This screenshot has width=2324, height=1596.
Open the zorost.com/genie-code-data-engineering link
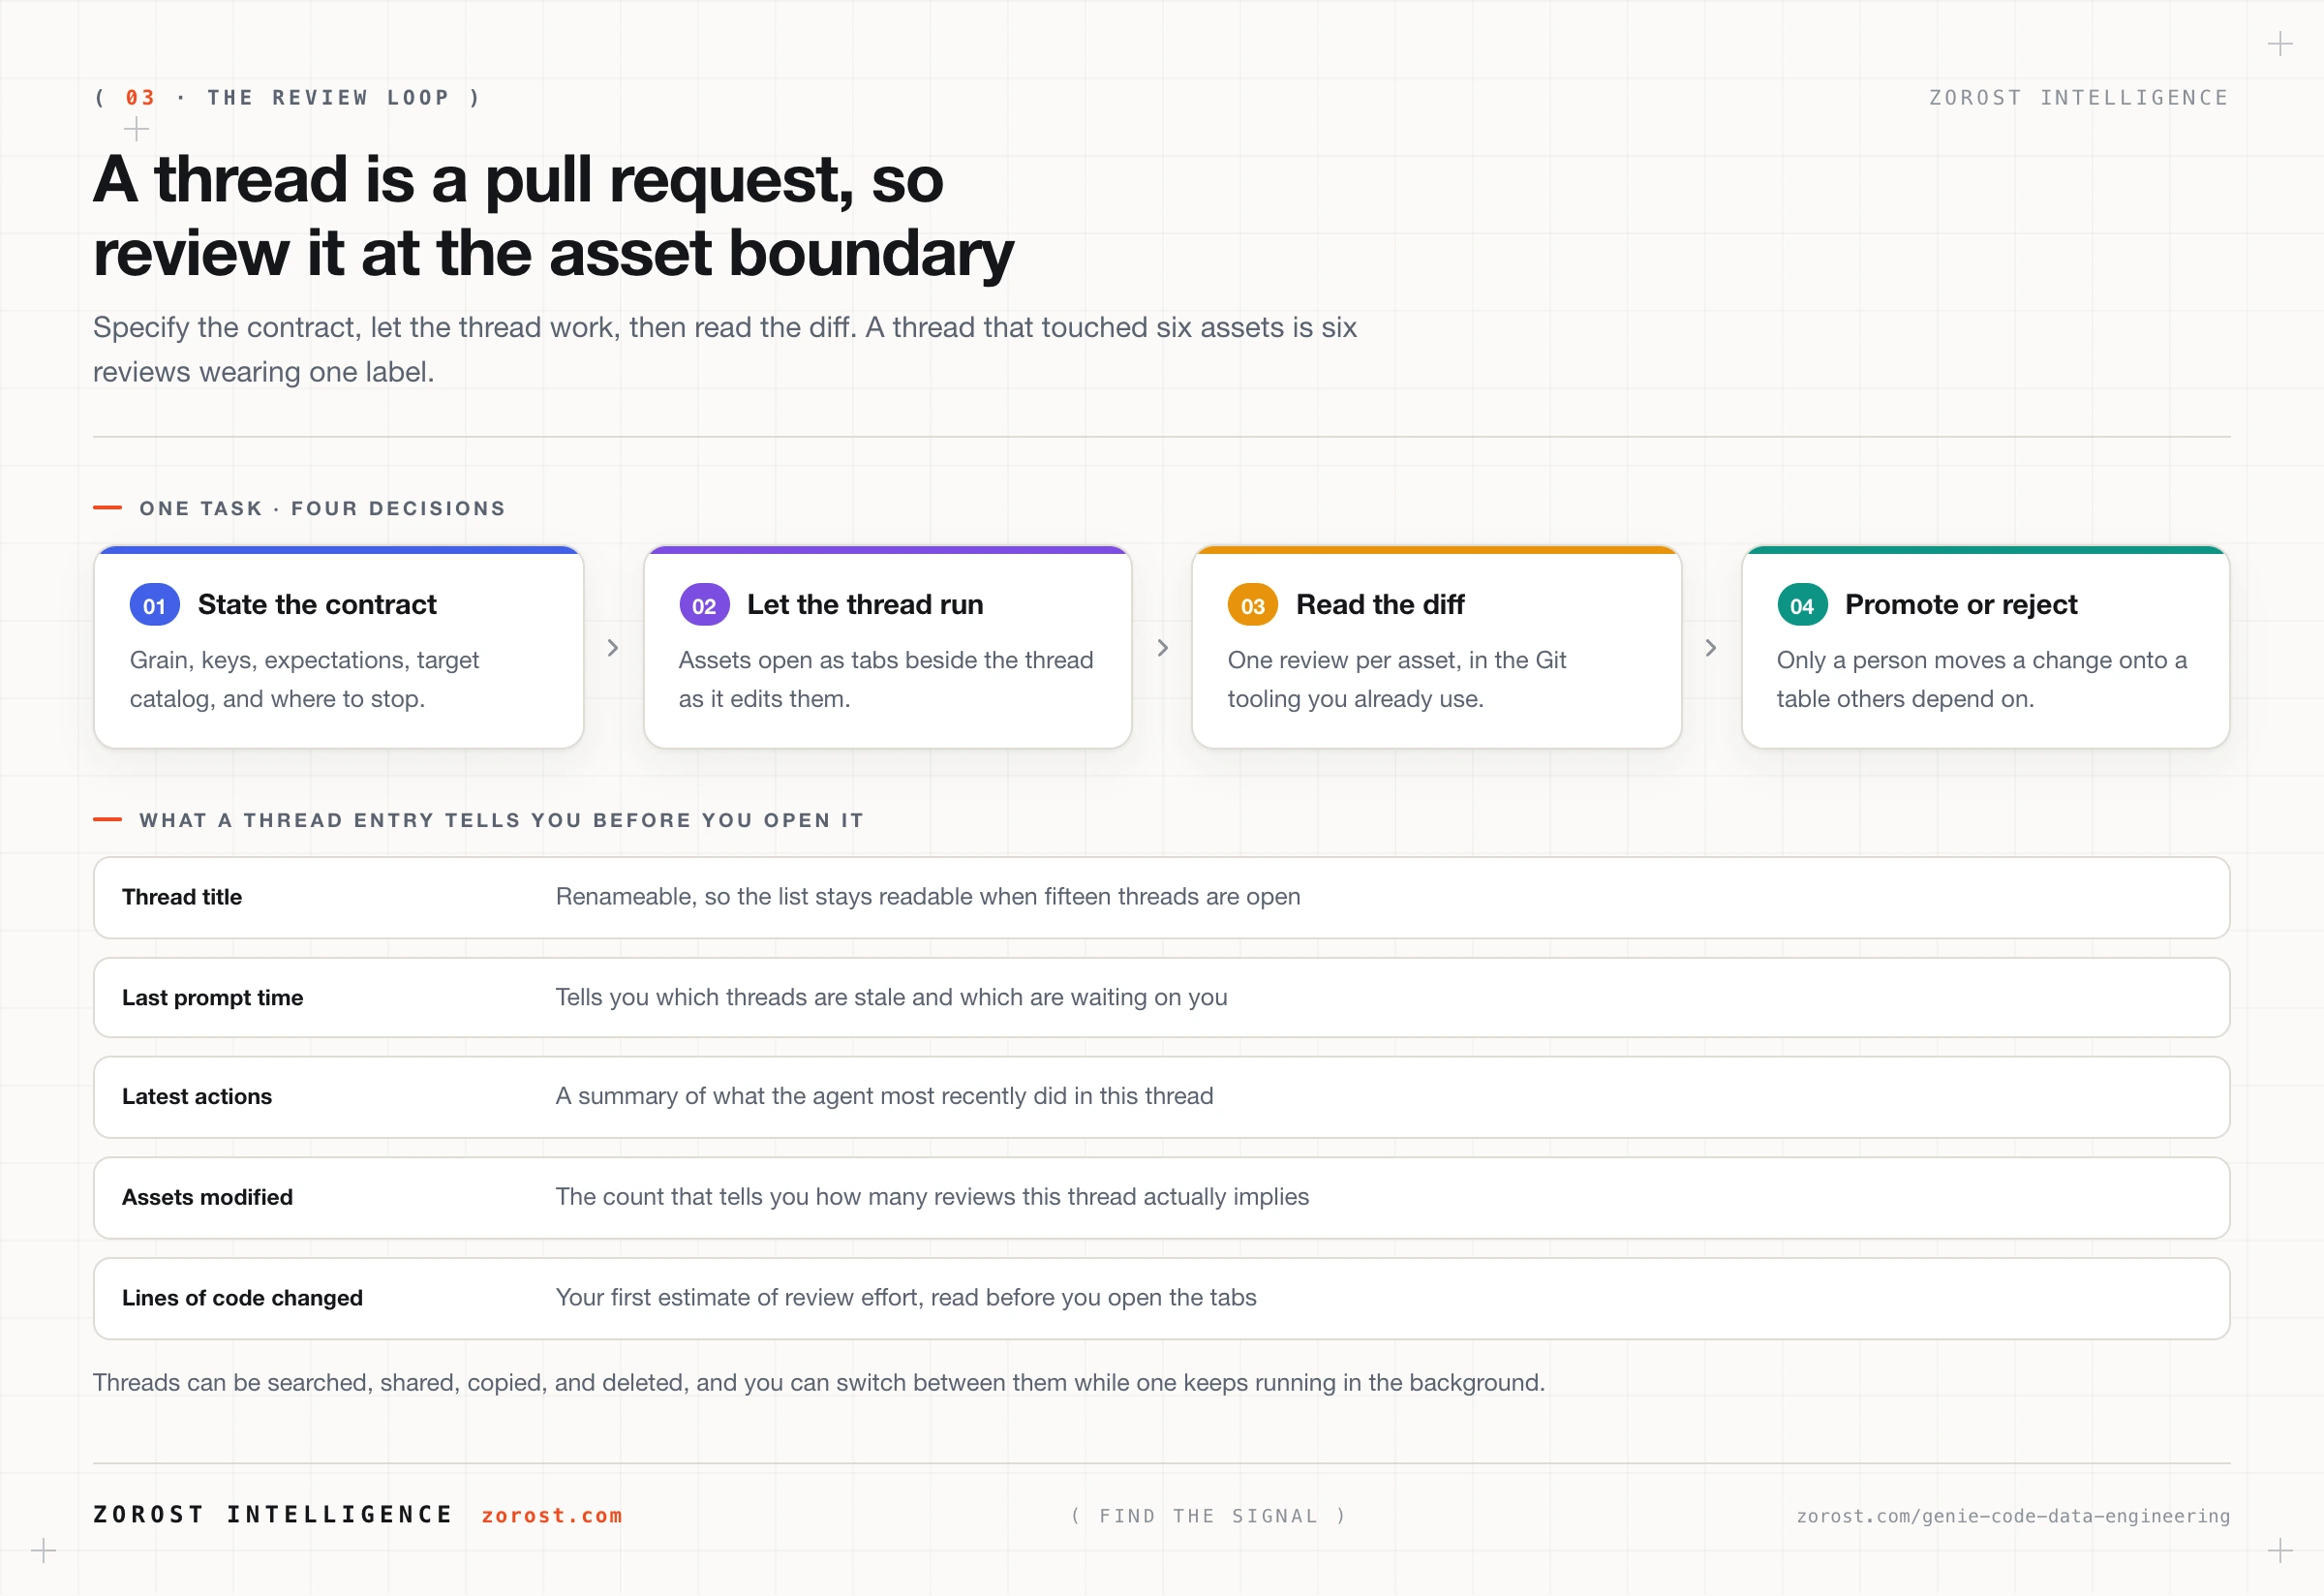click(2013, 1516)
